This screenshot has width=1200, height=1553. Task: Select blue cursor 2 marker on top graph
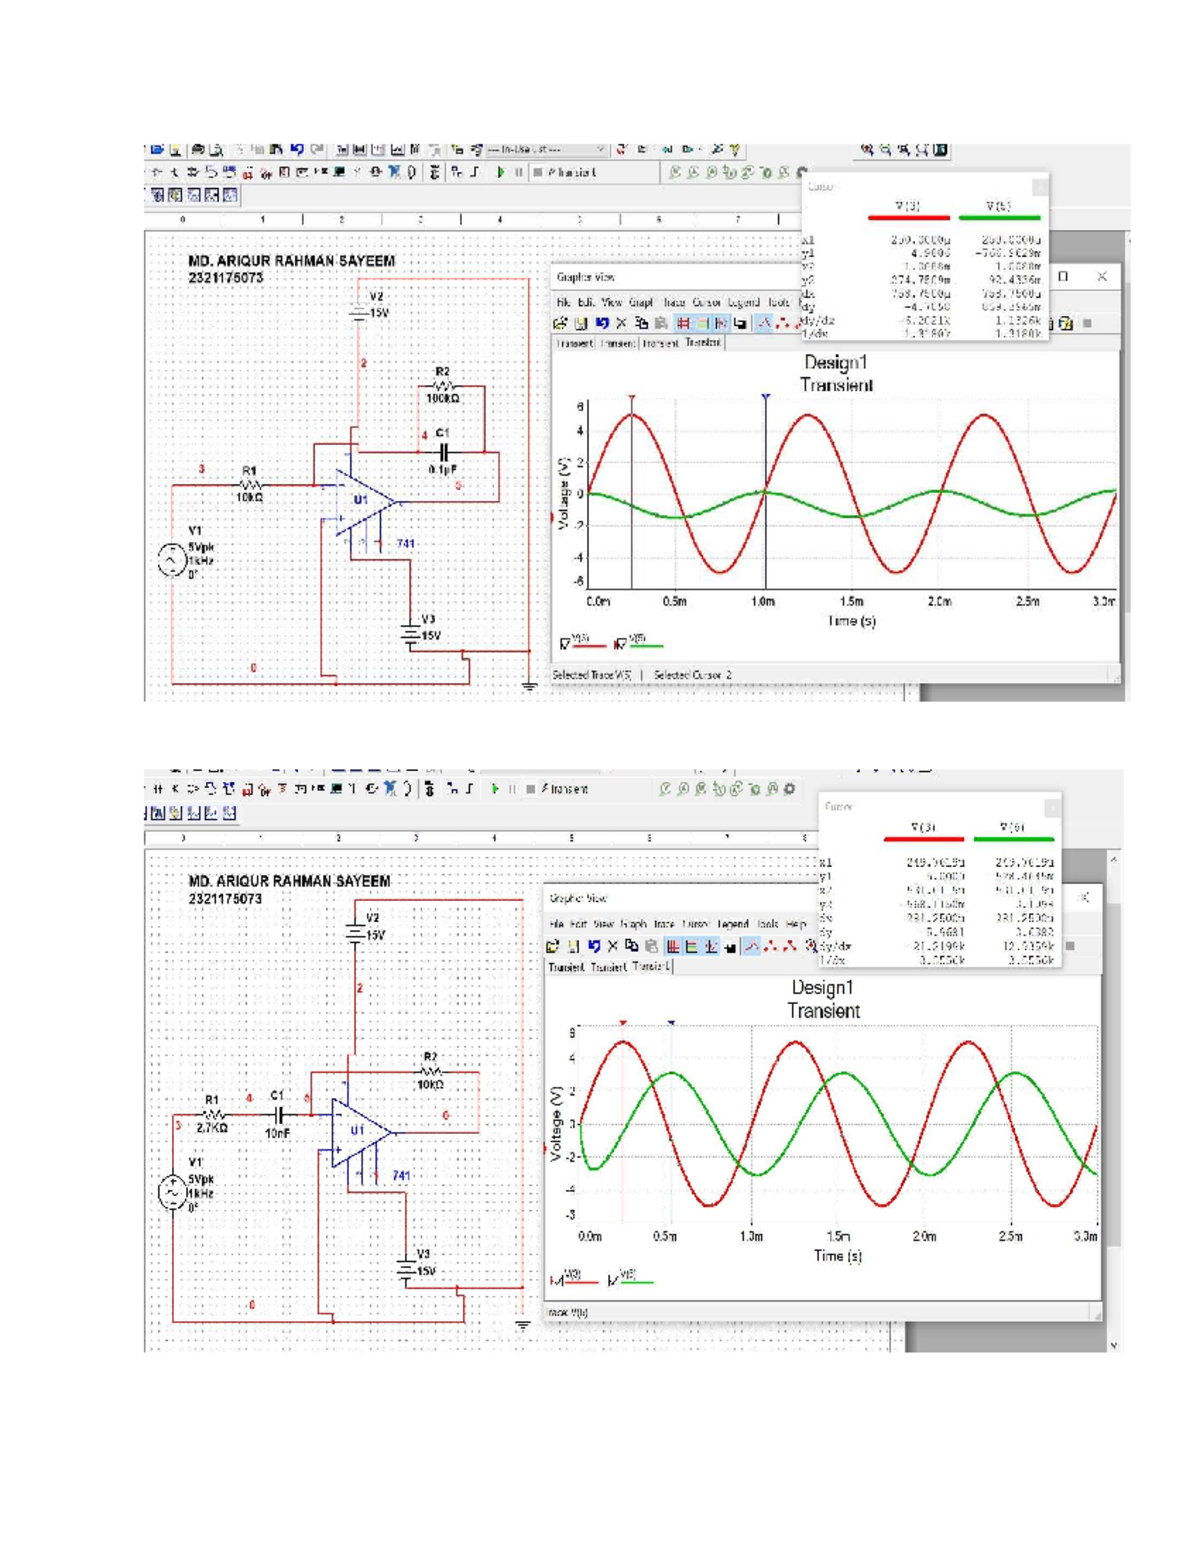tap(766, 397)
